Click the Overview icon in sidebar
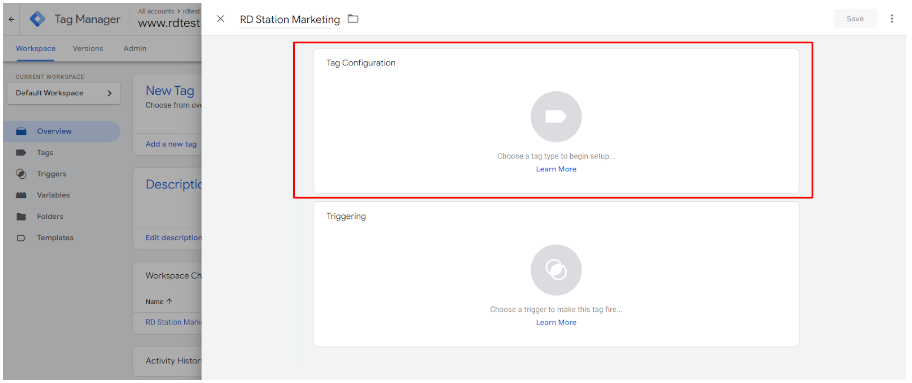 22,132
